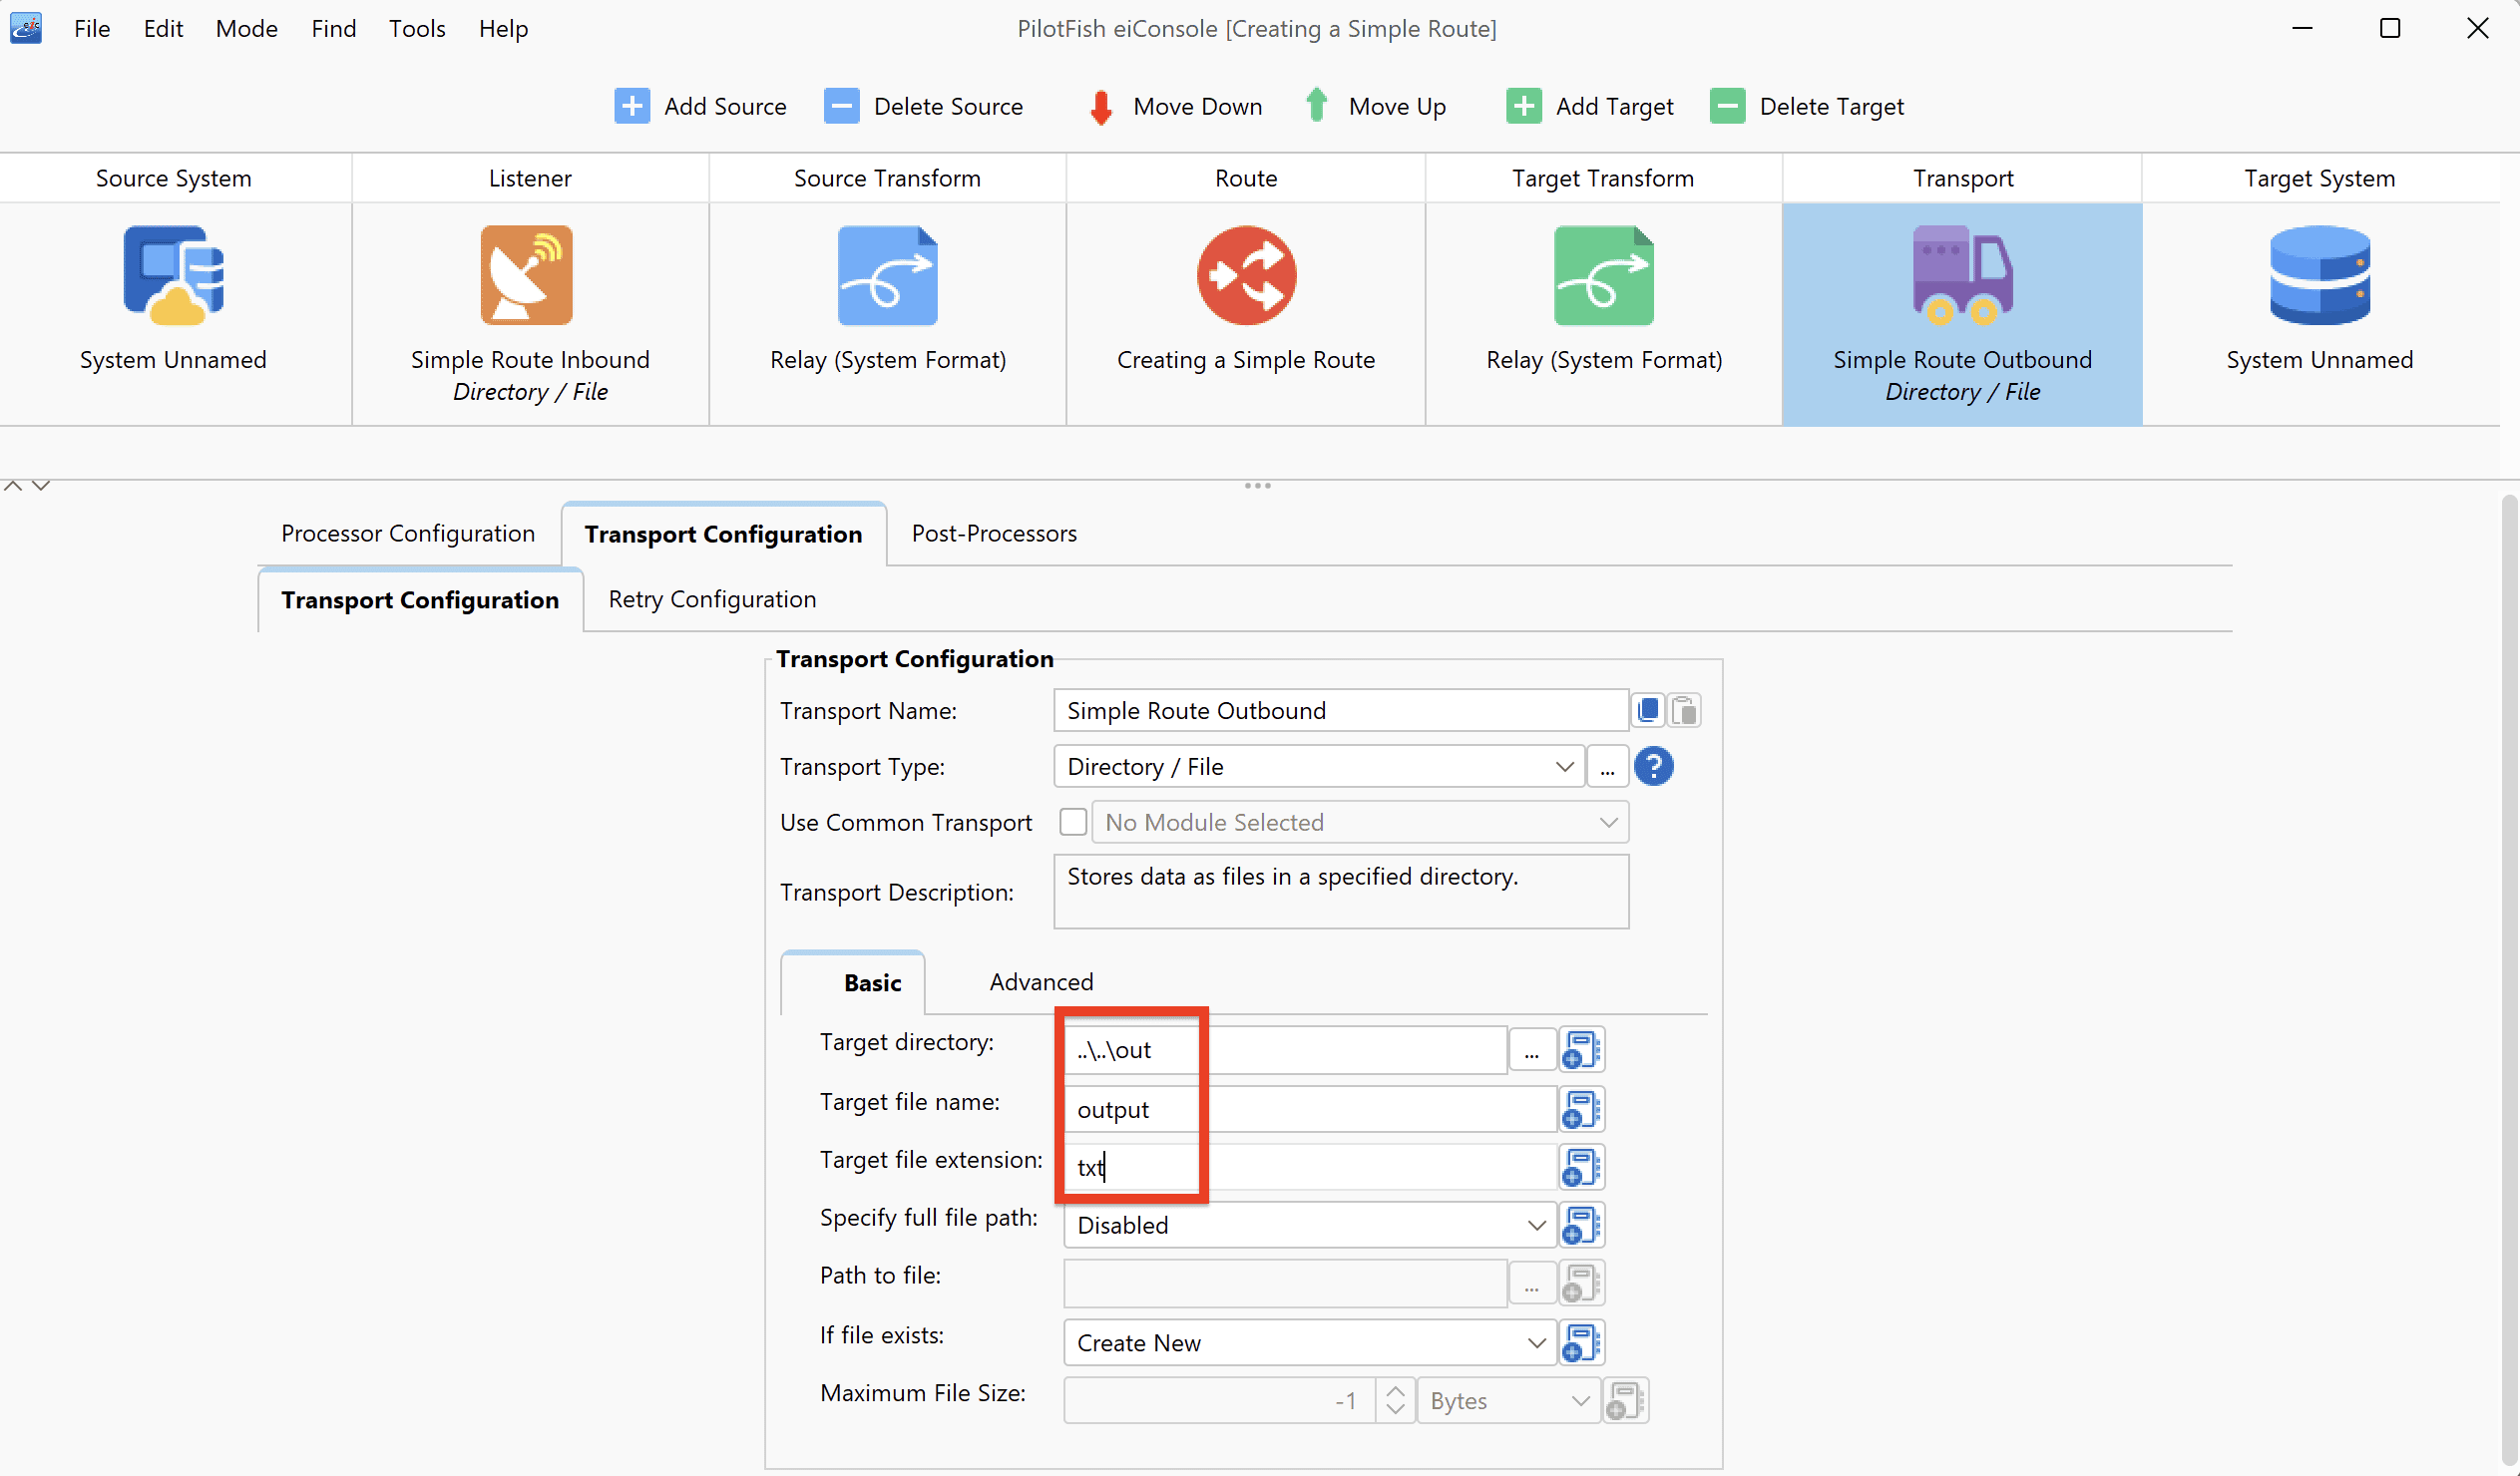Screen dimensions: 2520x1476
Task: Switch to the Processor Configuration tab
Action: click(x=408, y=533)
